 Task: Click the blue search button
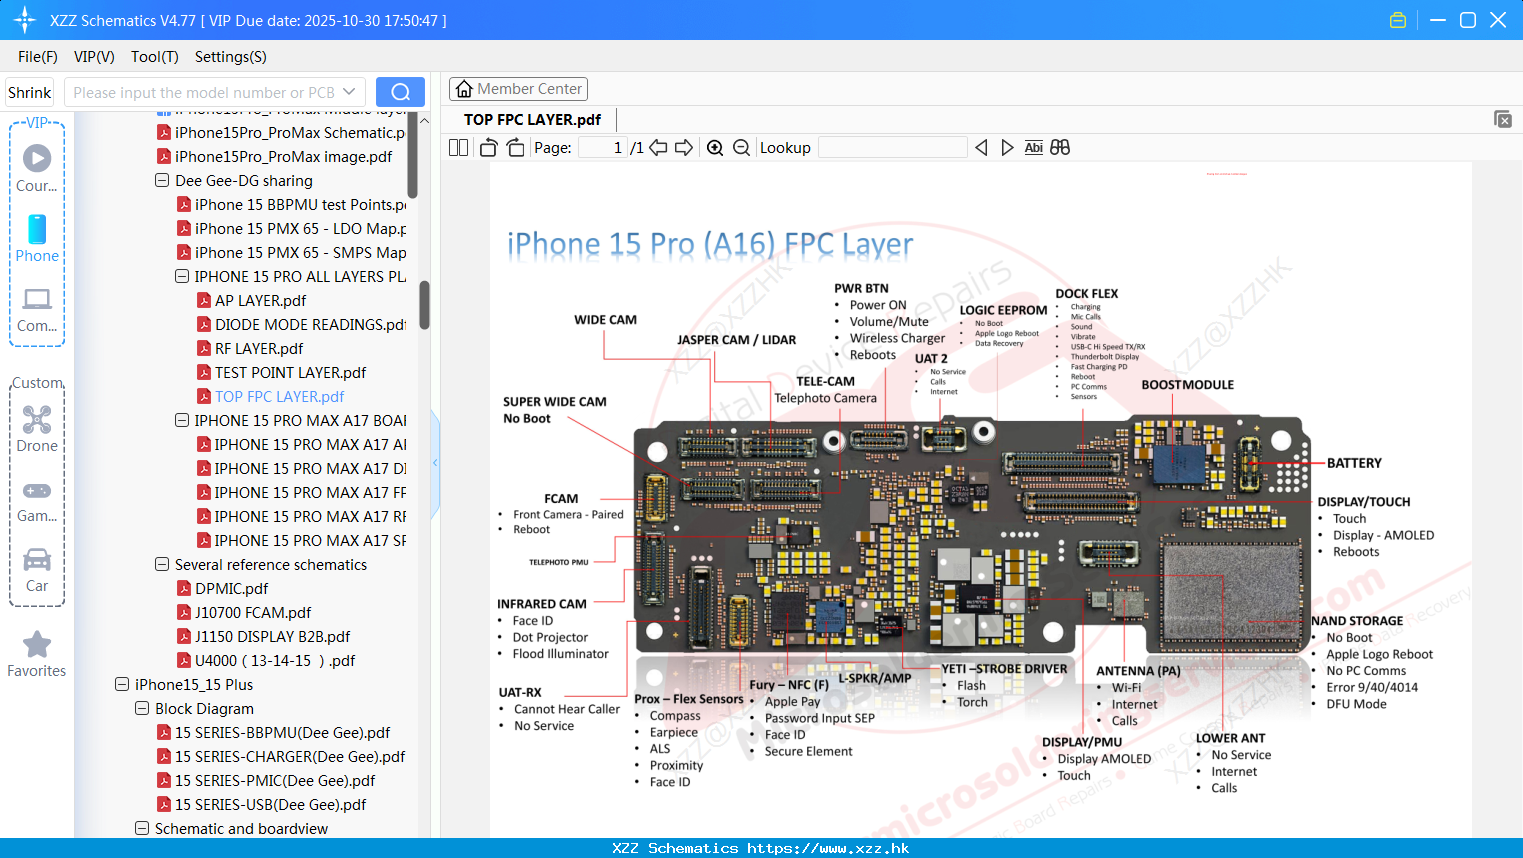click(x=400, y=92)
